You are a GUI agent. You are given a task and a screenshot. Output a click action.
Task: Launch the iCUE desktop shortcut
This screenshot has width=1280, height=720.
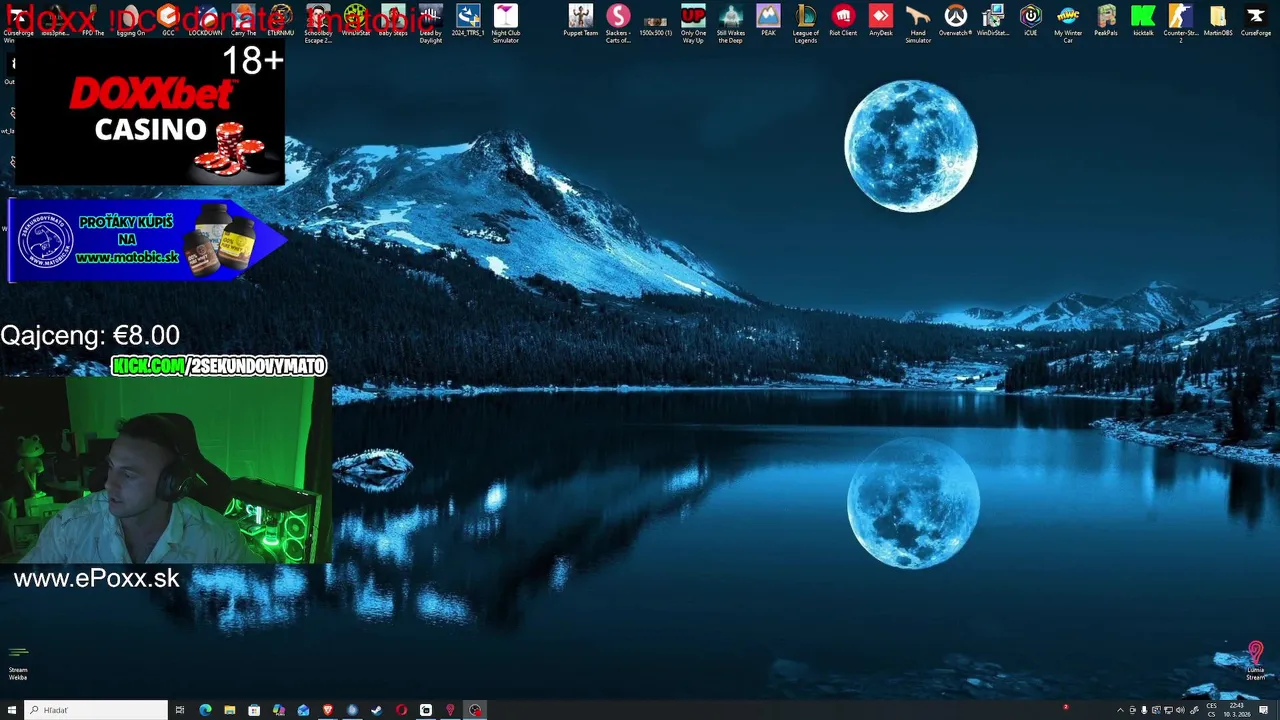coord(1031,20)
